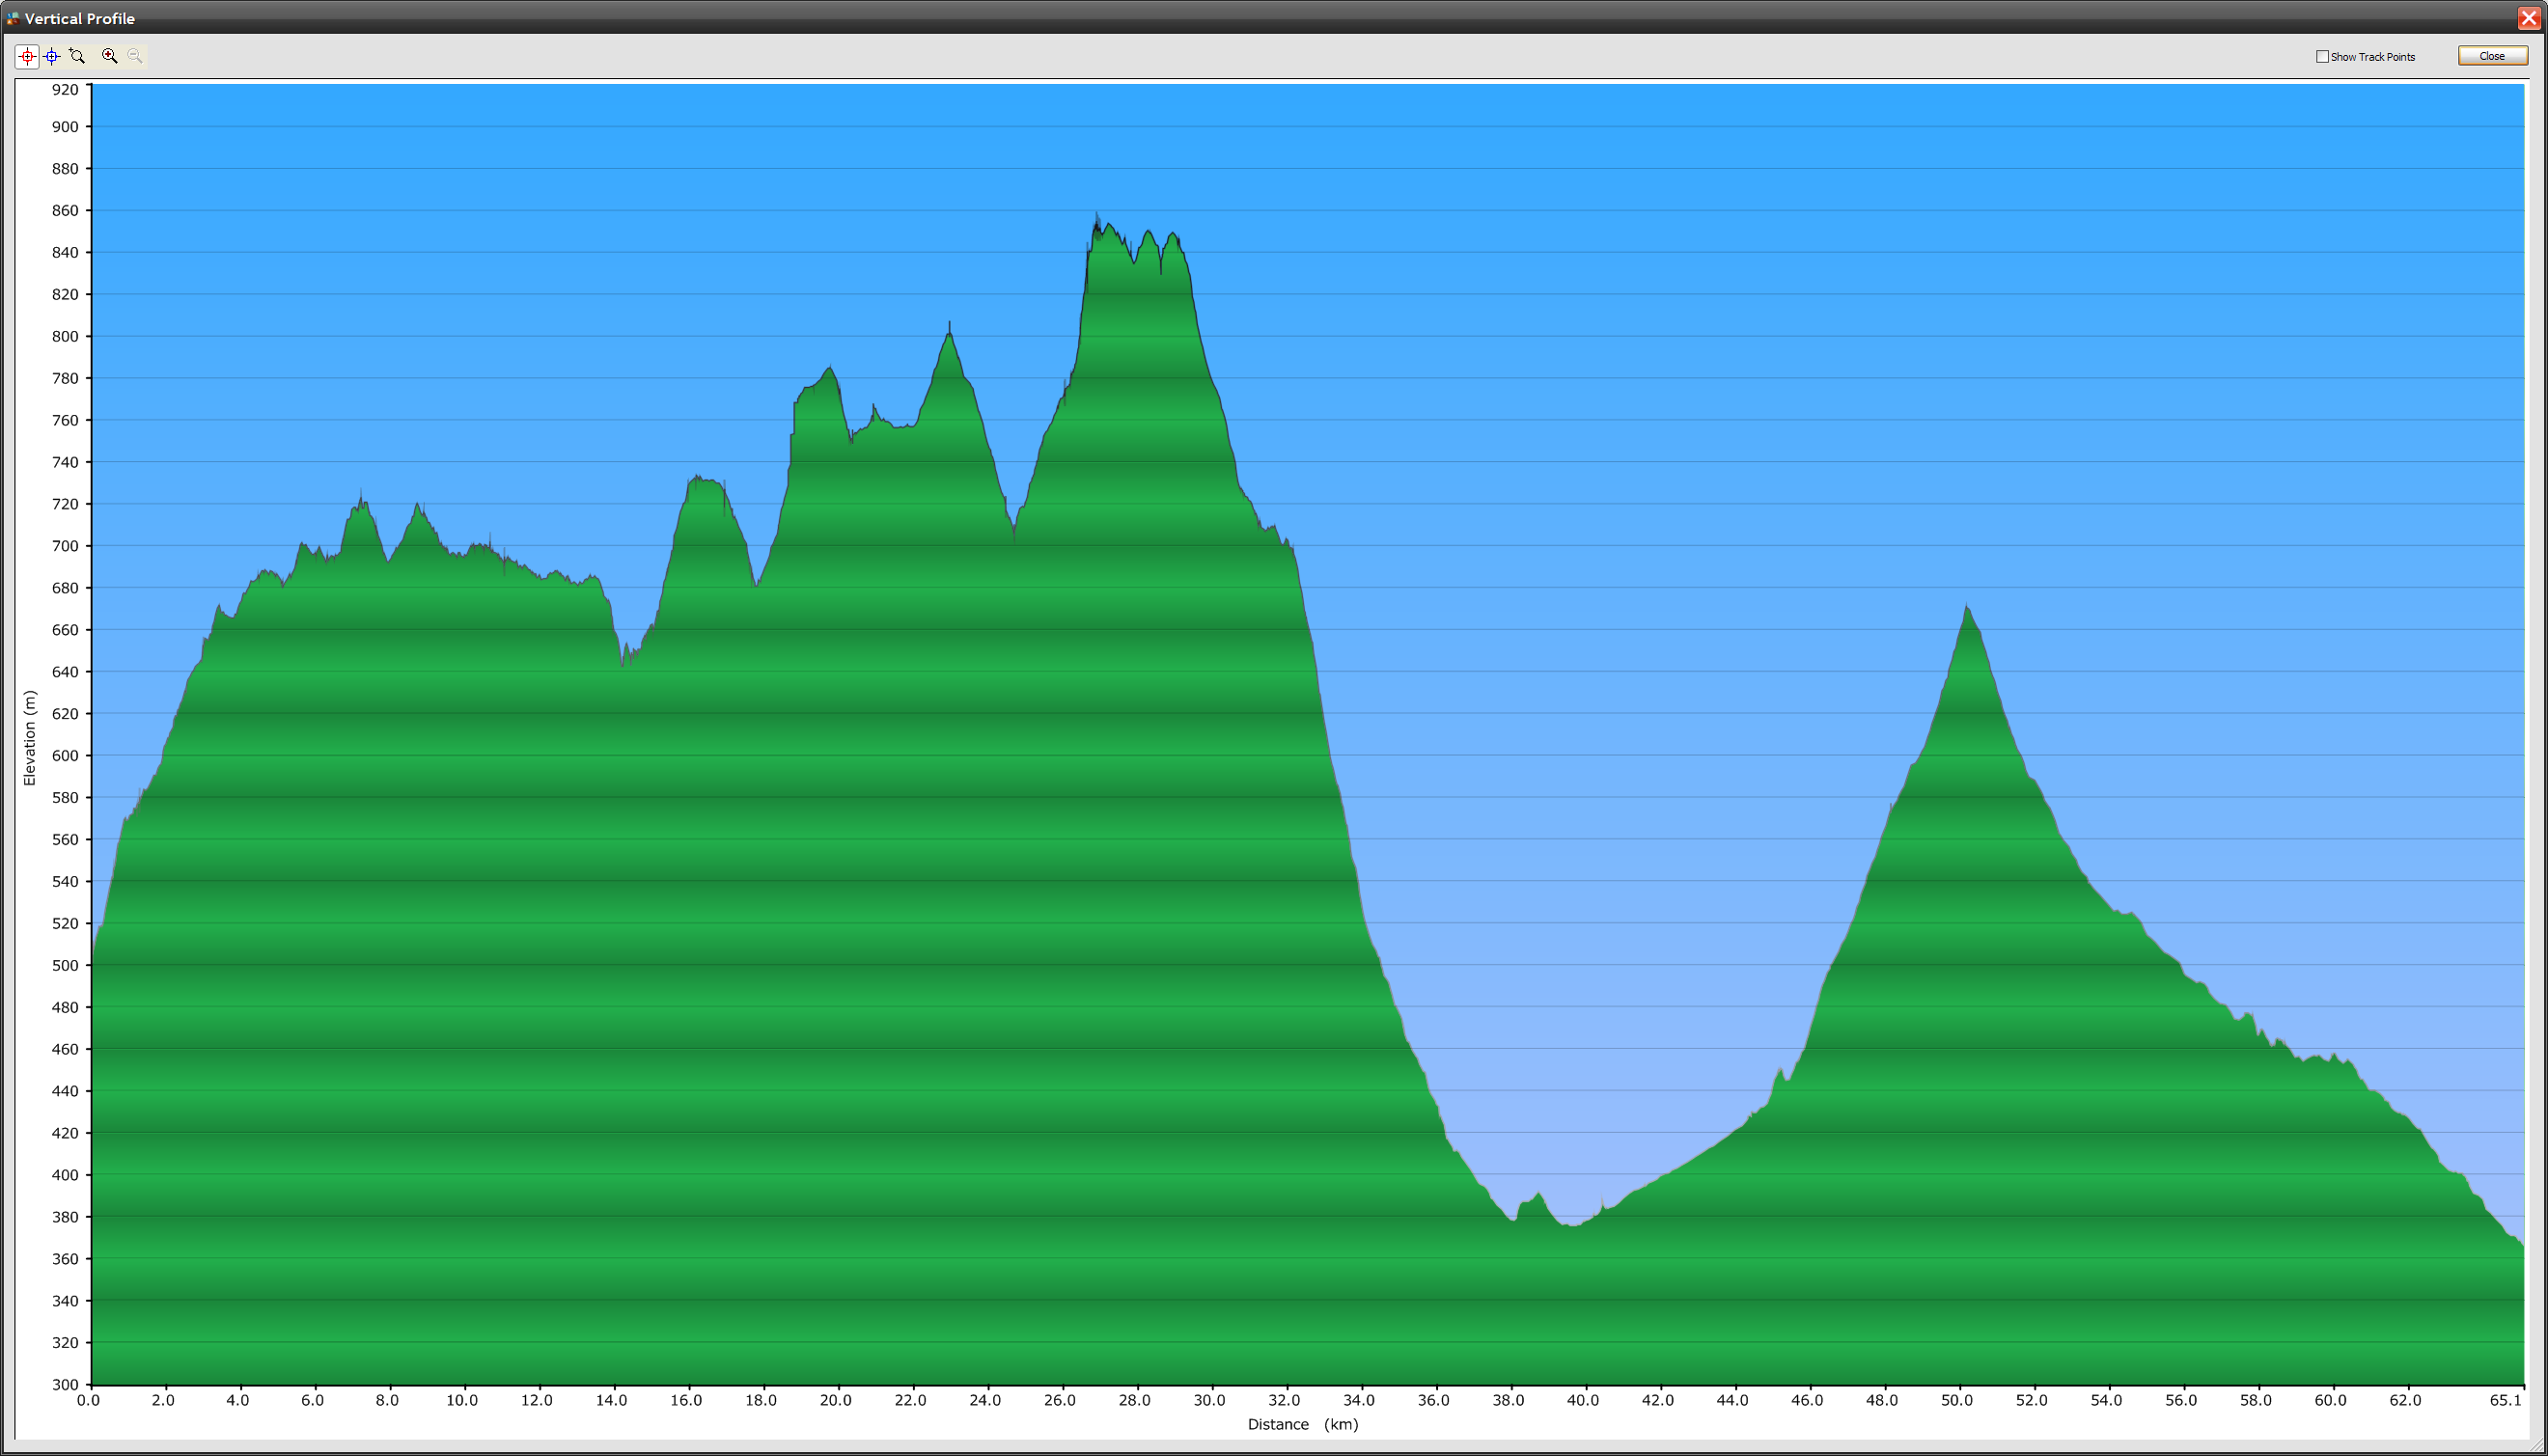The height and width of the screenshot is (1456, 2548).
Task: Click the Distance (km) axis title
Action: coord(1302,1424)
